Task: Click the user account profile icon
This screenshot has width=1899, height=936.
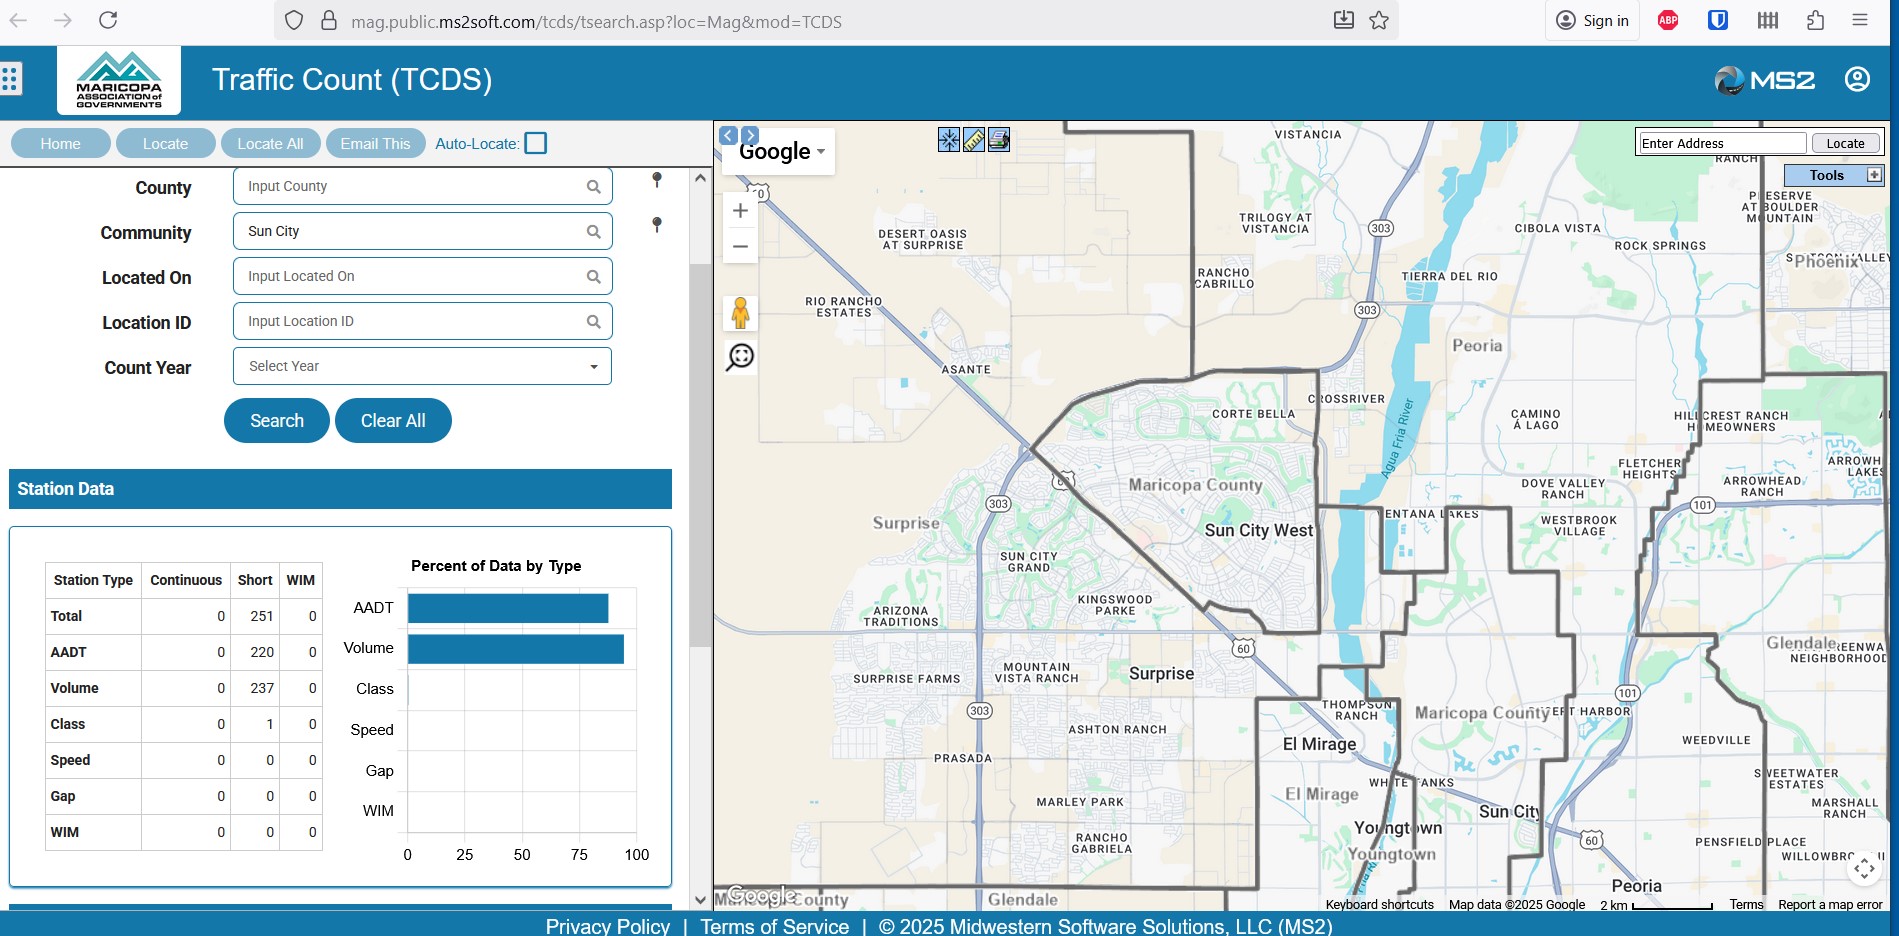Action: click(1857, 80)
